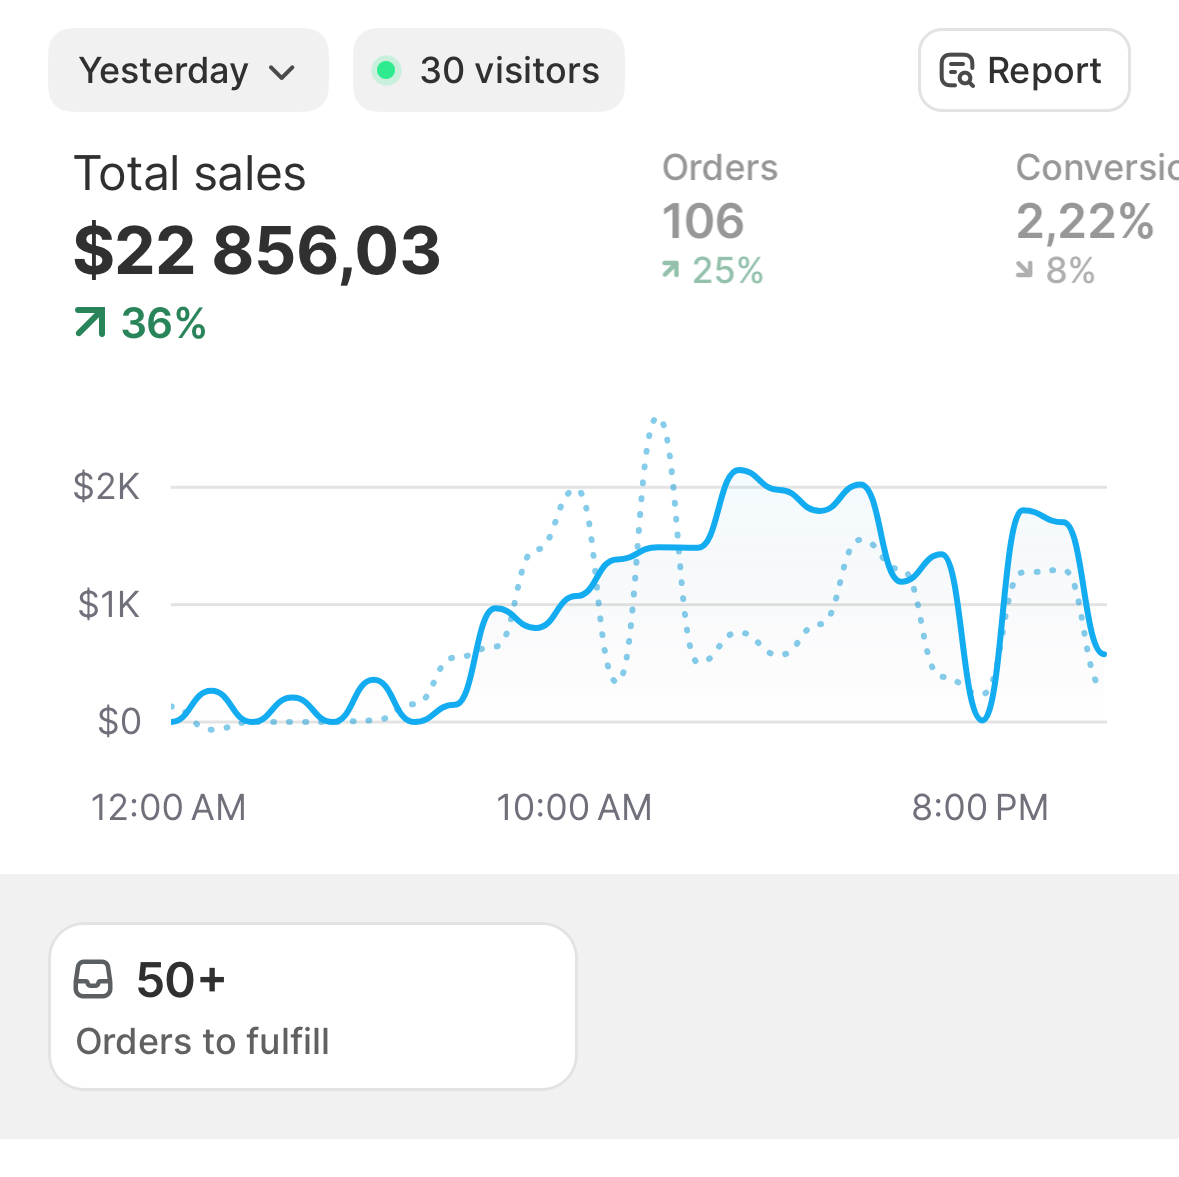
Task: Click the 8:00 PM label on chart
Action: point(980,807)
